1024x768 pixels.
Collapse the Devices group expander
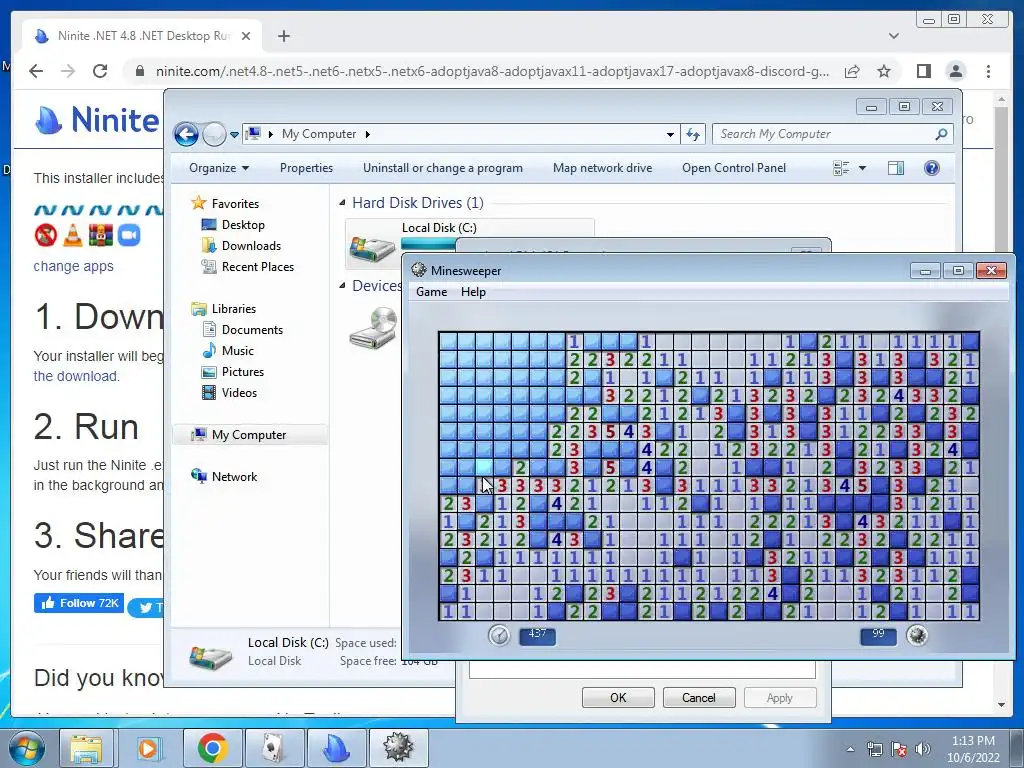[342, 285]
